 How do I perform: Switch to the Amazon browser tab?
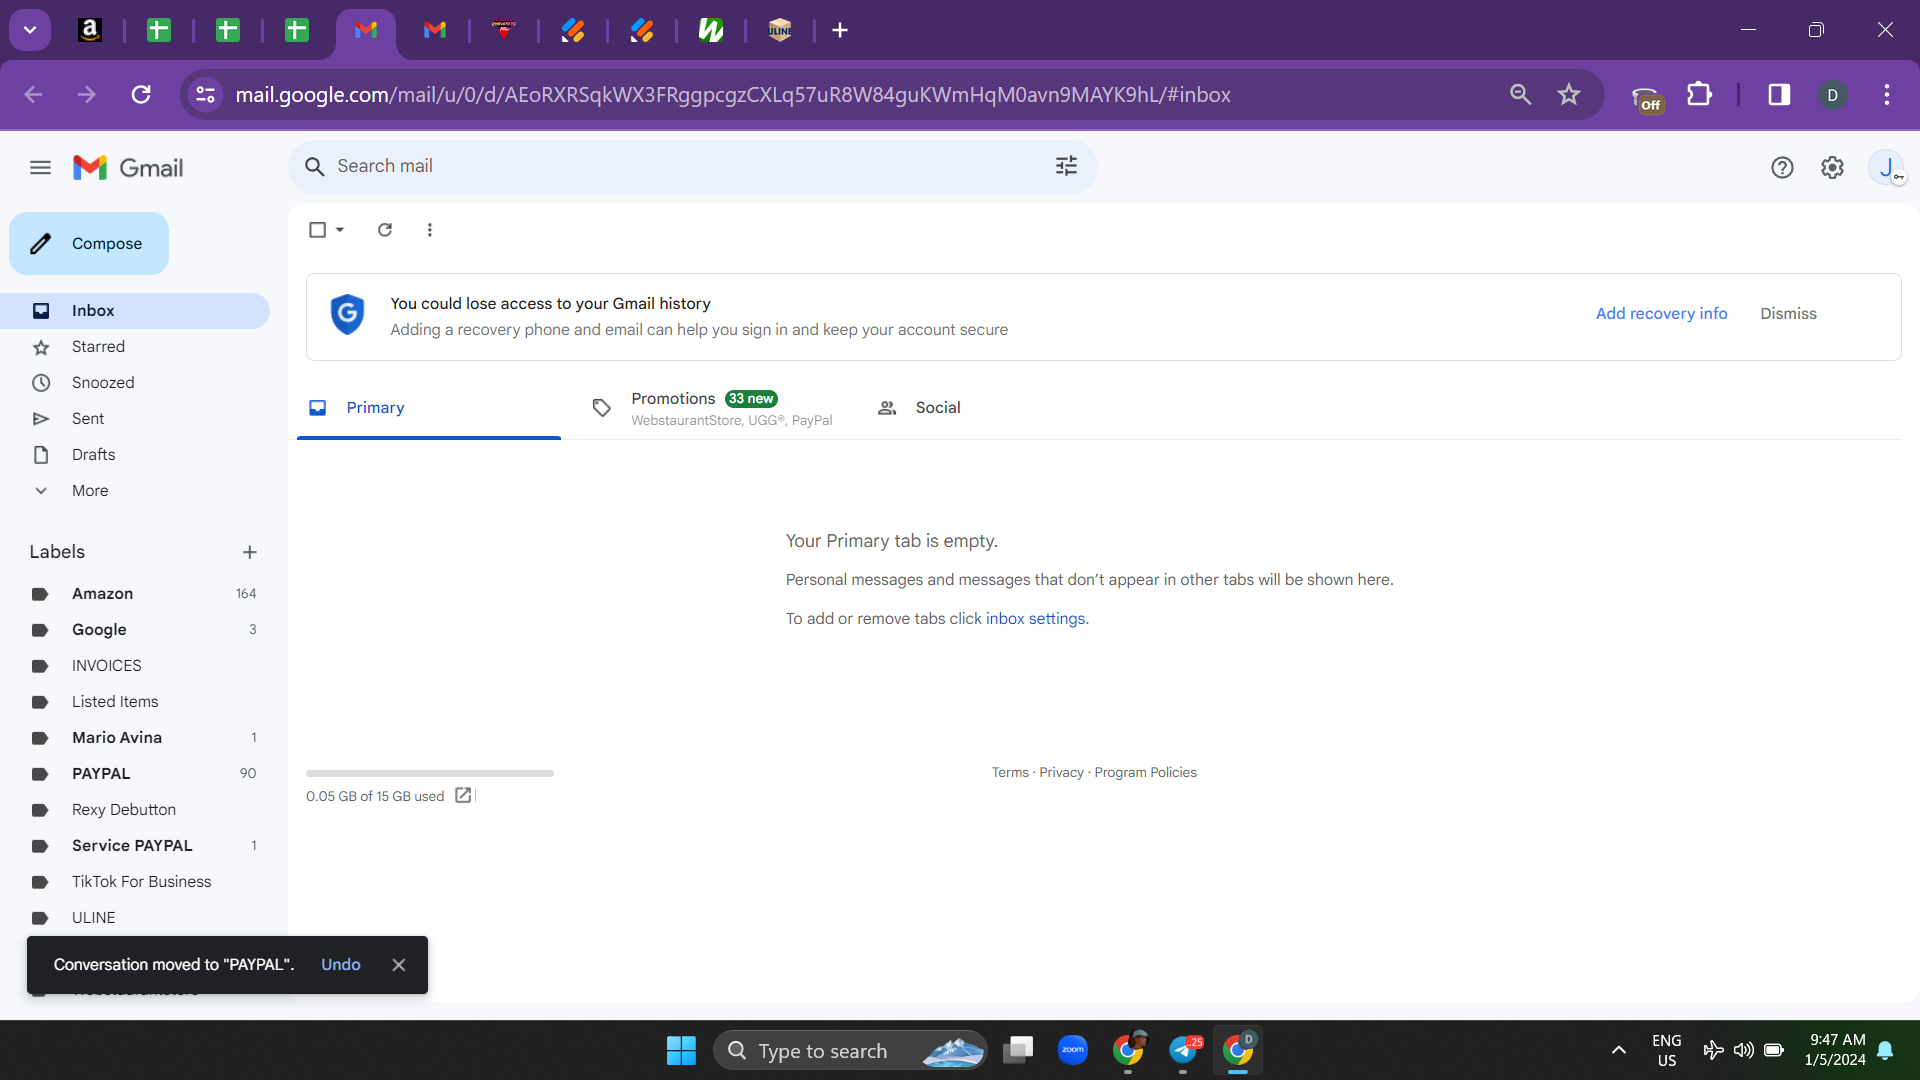90,30
